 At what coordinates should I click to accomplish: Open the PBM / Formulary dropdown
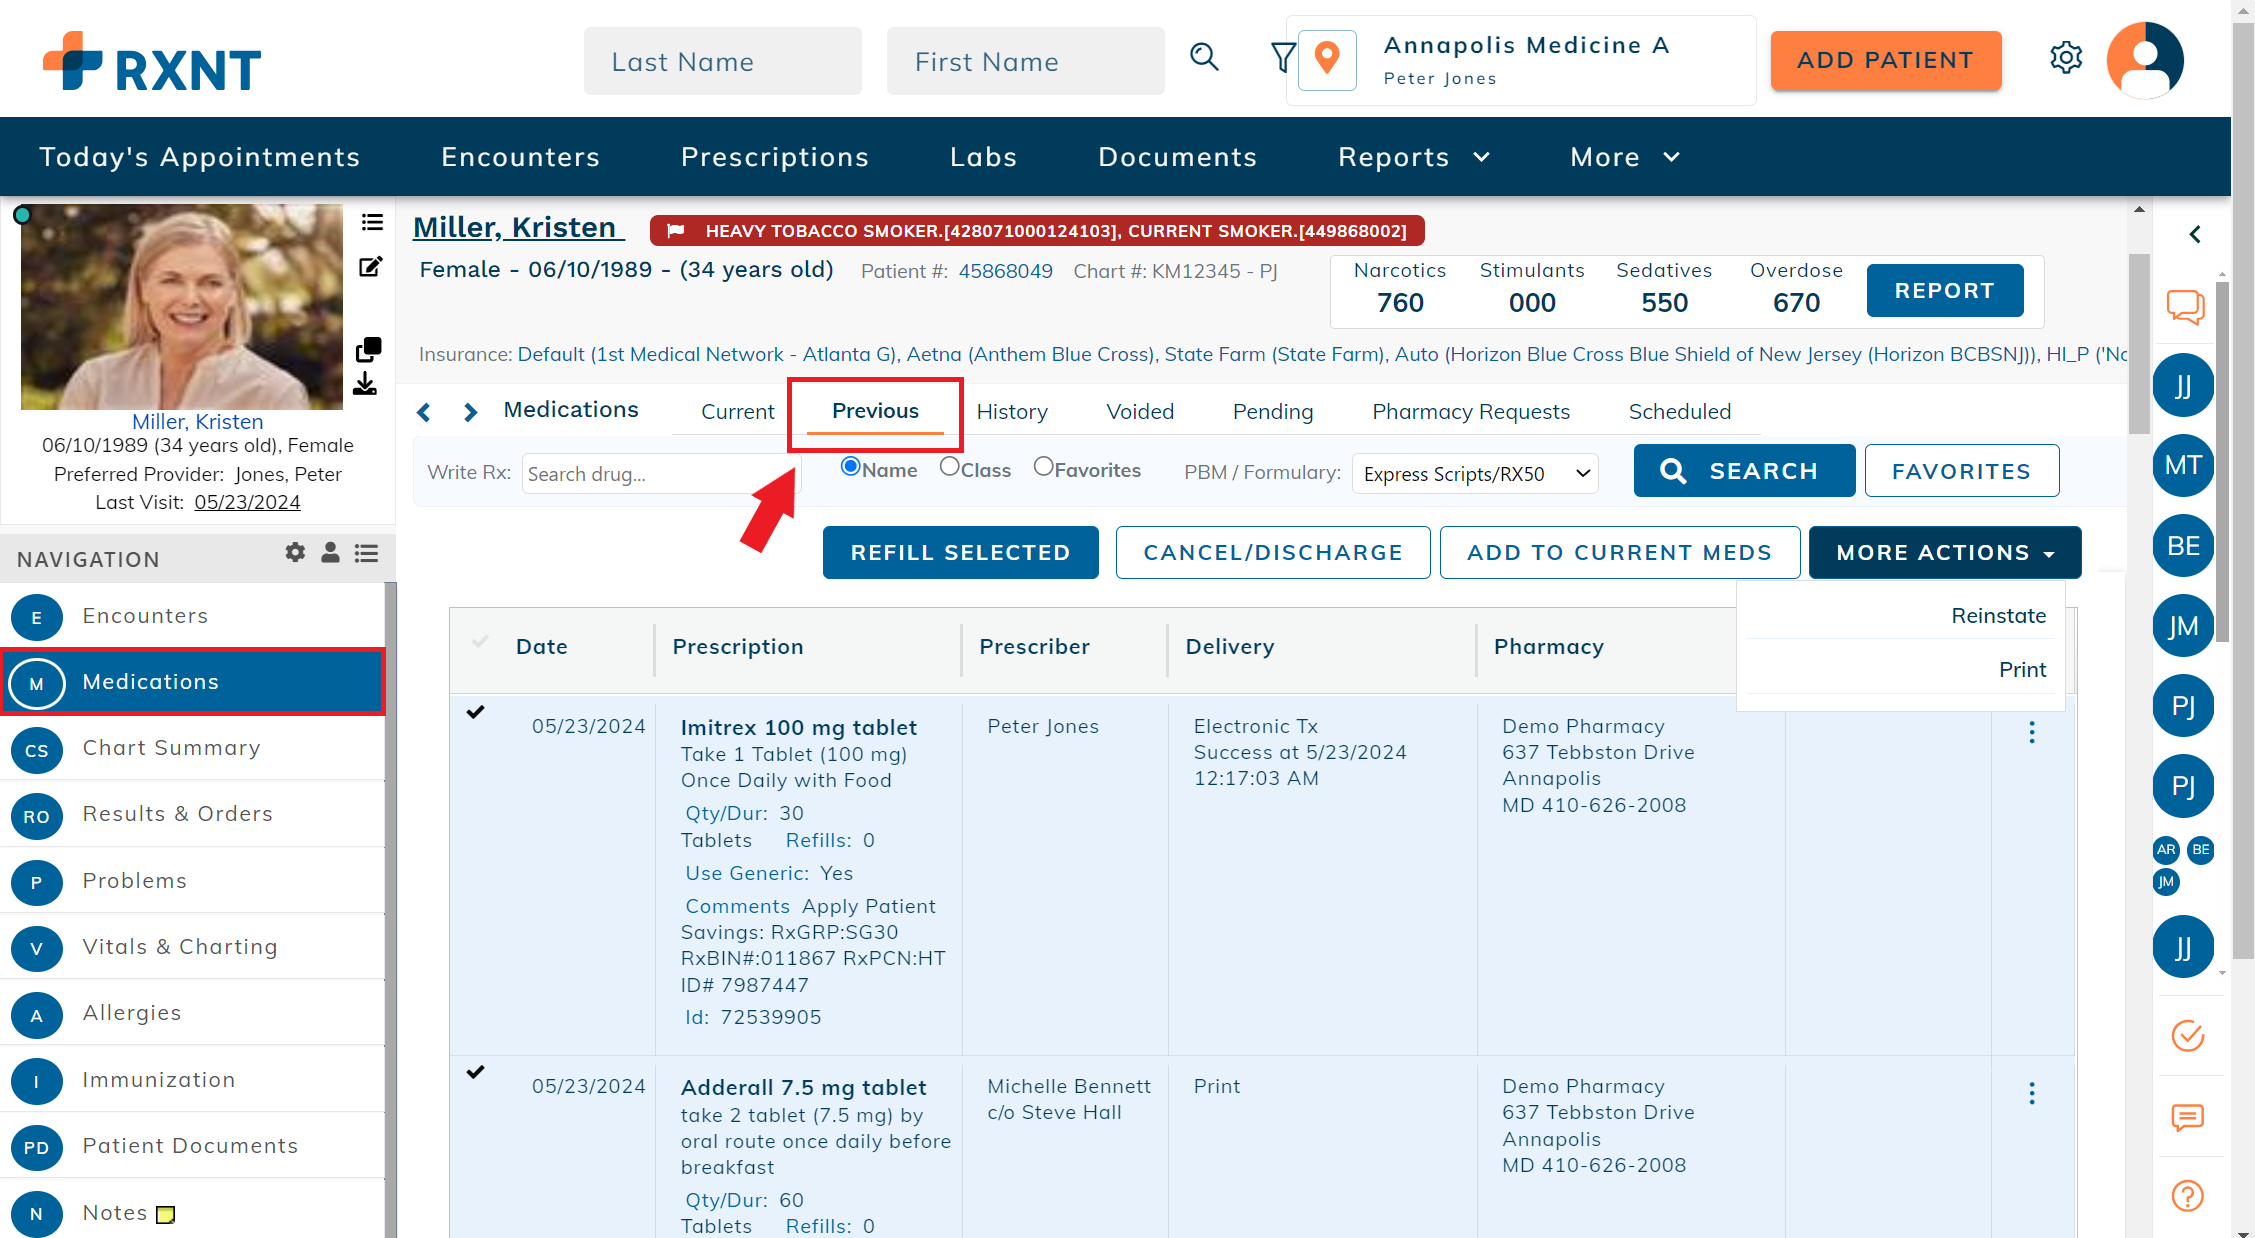pos(1475,473)
